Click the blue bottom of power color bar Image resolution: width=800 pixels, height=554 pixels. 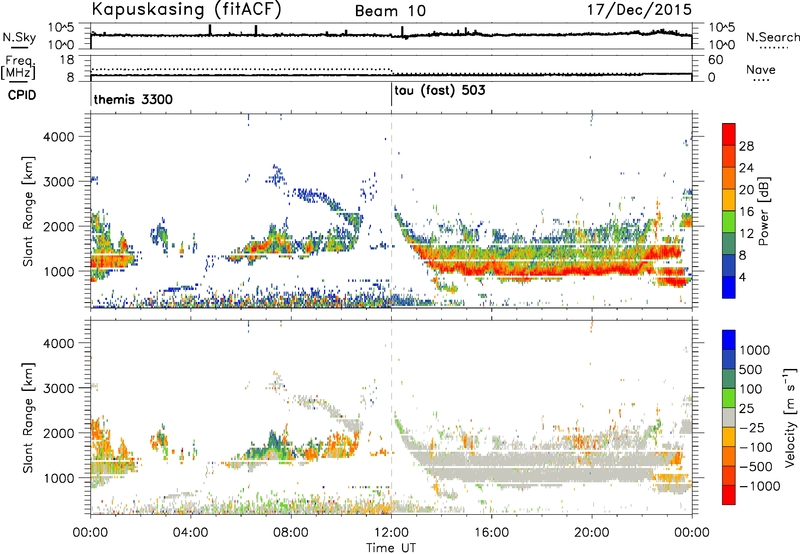click(729, 289)
